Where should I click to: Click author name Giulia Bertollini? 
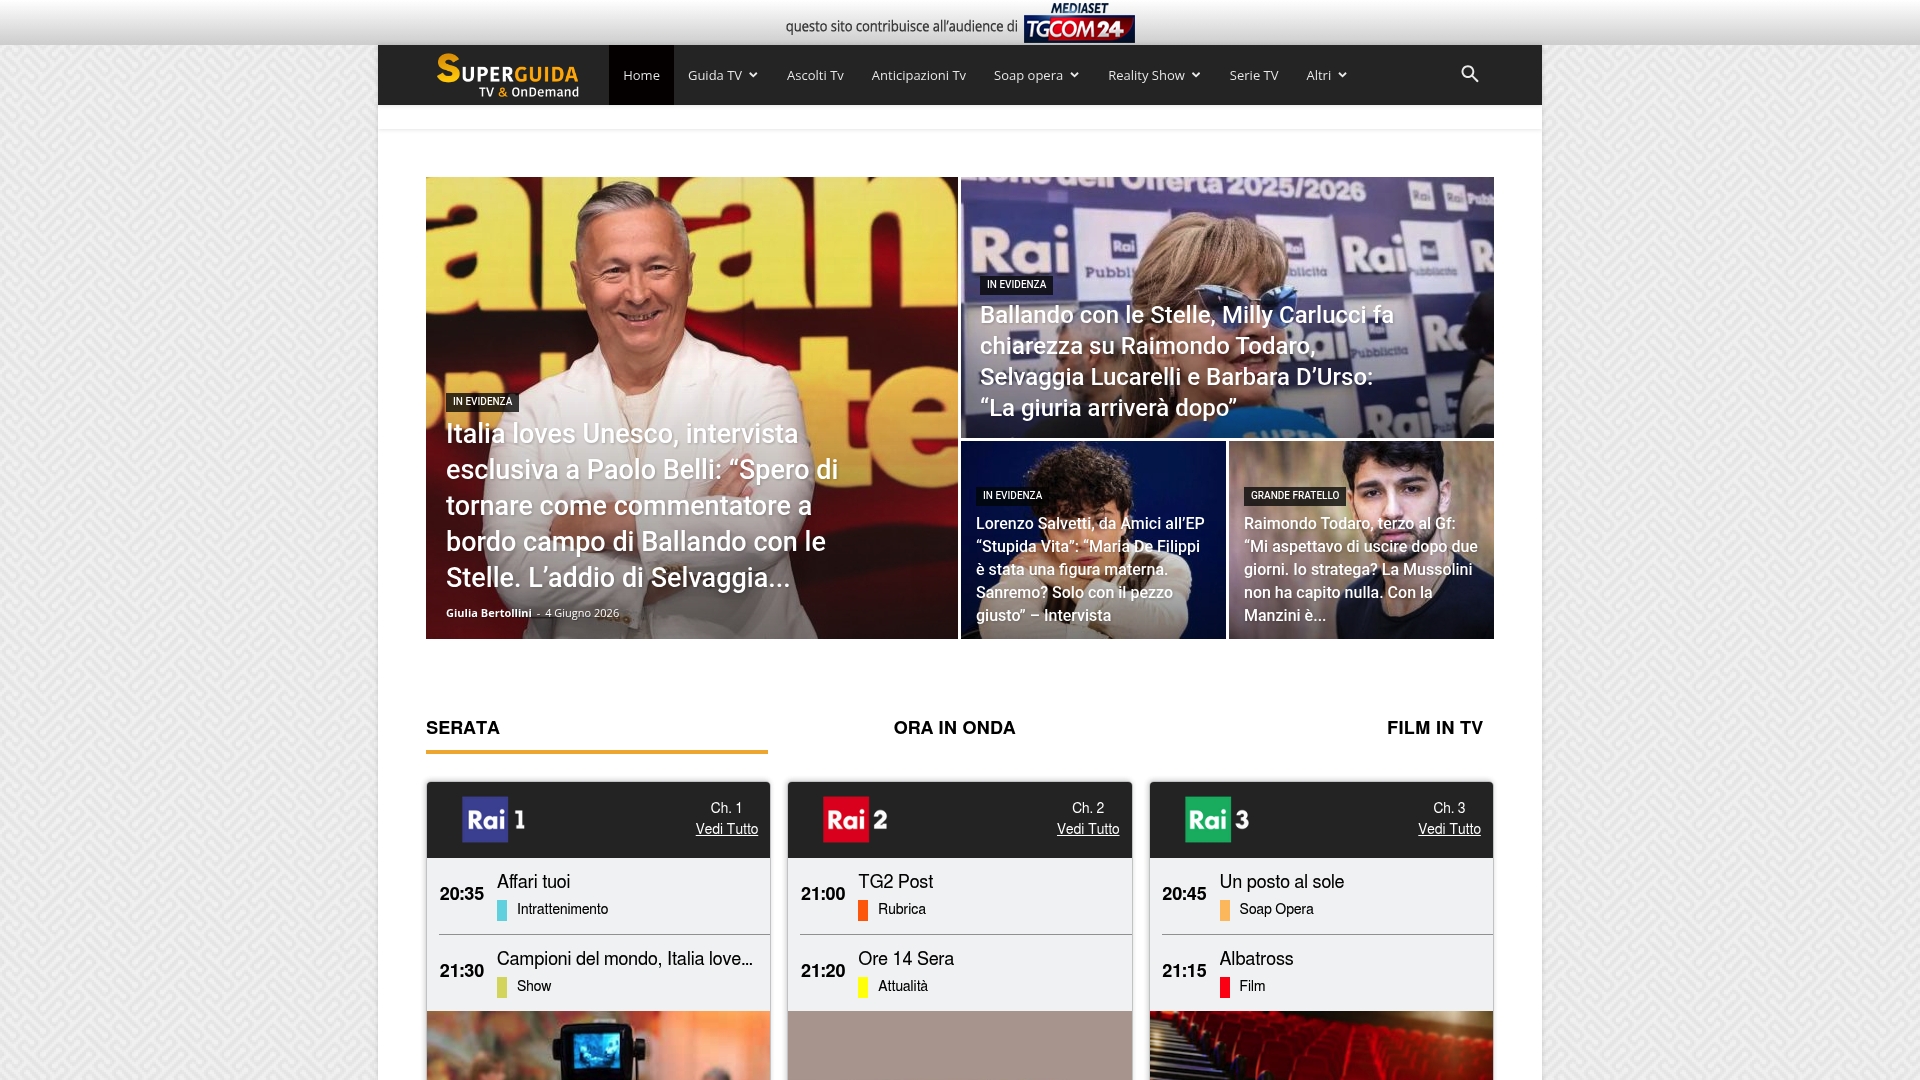(489, 613)
